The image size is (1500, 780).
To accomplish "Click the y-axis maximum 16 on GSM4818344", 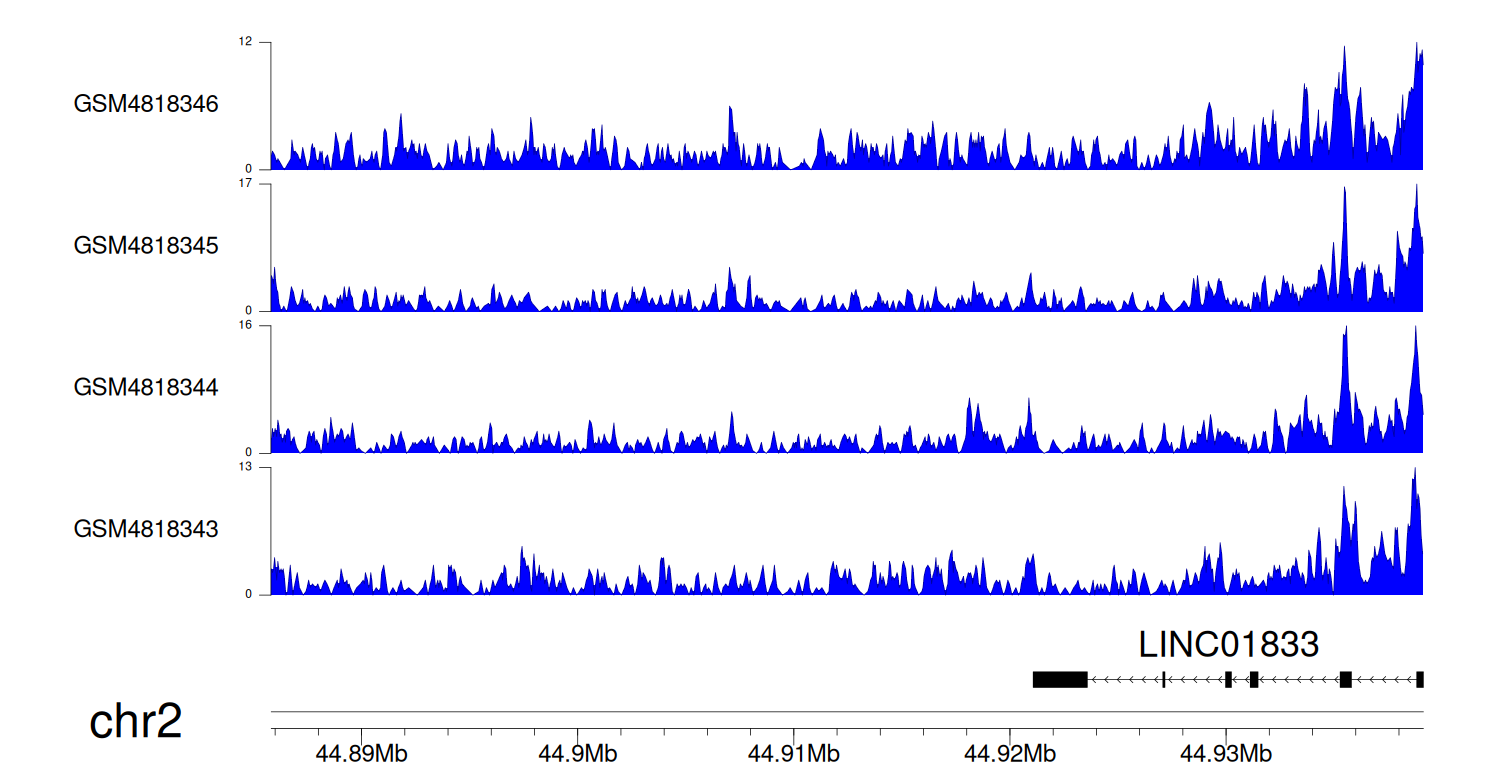I will click(x=245, y=326).
